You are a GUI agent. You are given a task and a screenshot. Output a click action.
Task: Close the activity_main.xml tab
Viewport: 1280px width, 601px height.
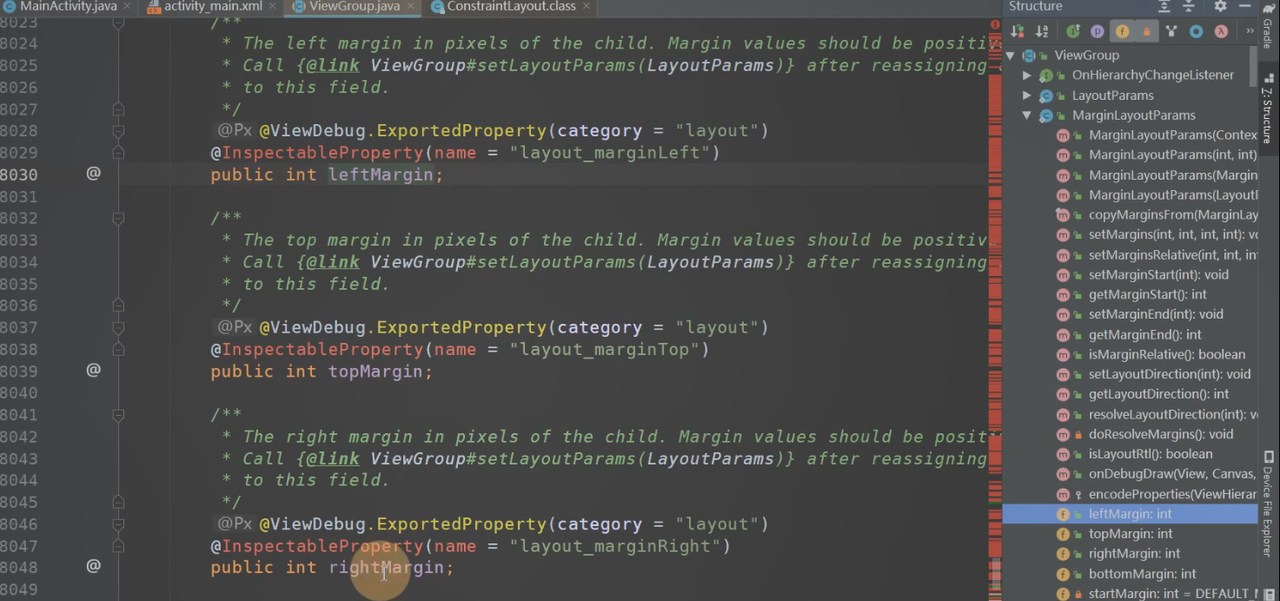pos(273,7)
